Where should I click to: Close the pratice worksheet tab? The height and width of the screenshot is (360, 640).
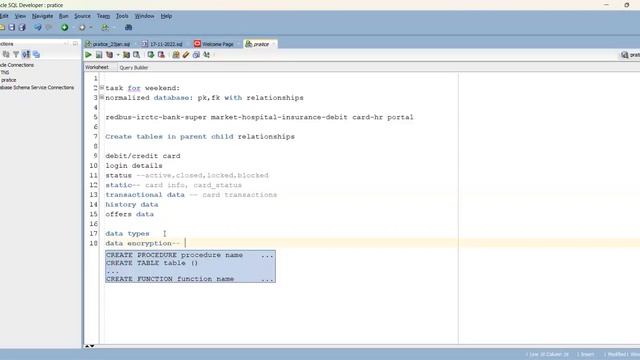pos(274,44)
